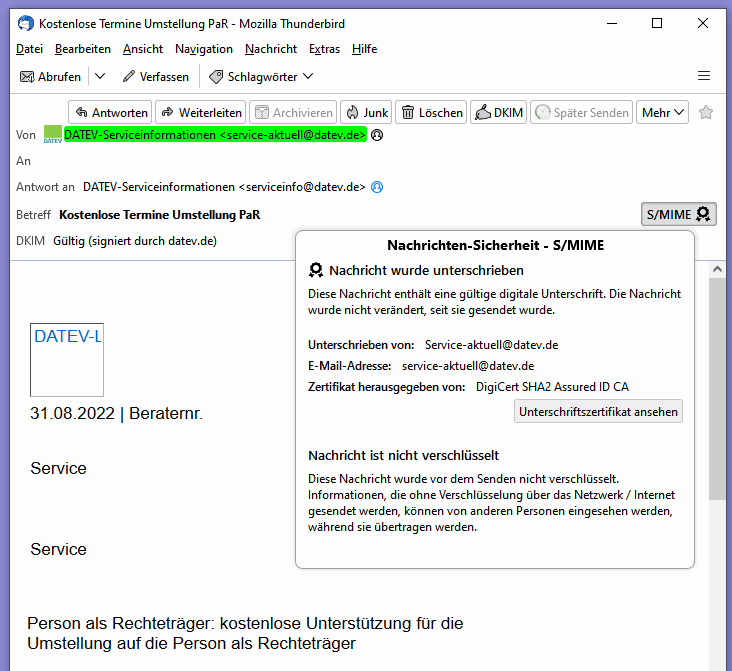Open the Thunderbird hamburger app menu
The width and height of the screenshot is (732, 671).
[704, 76]
